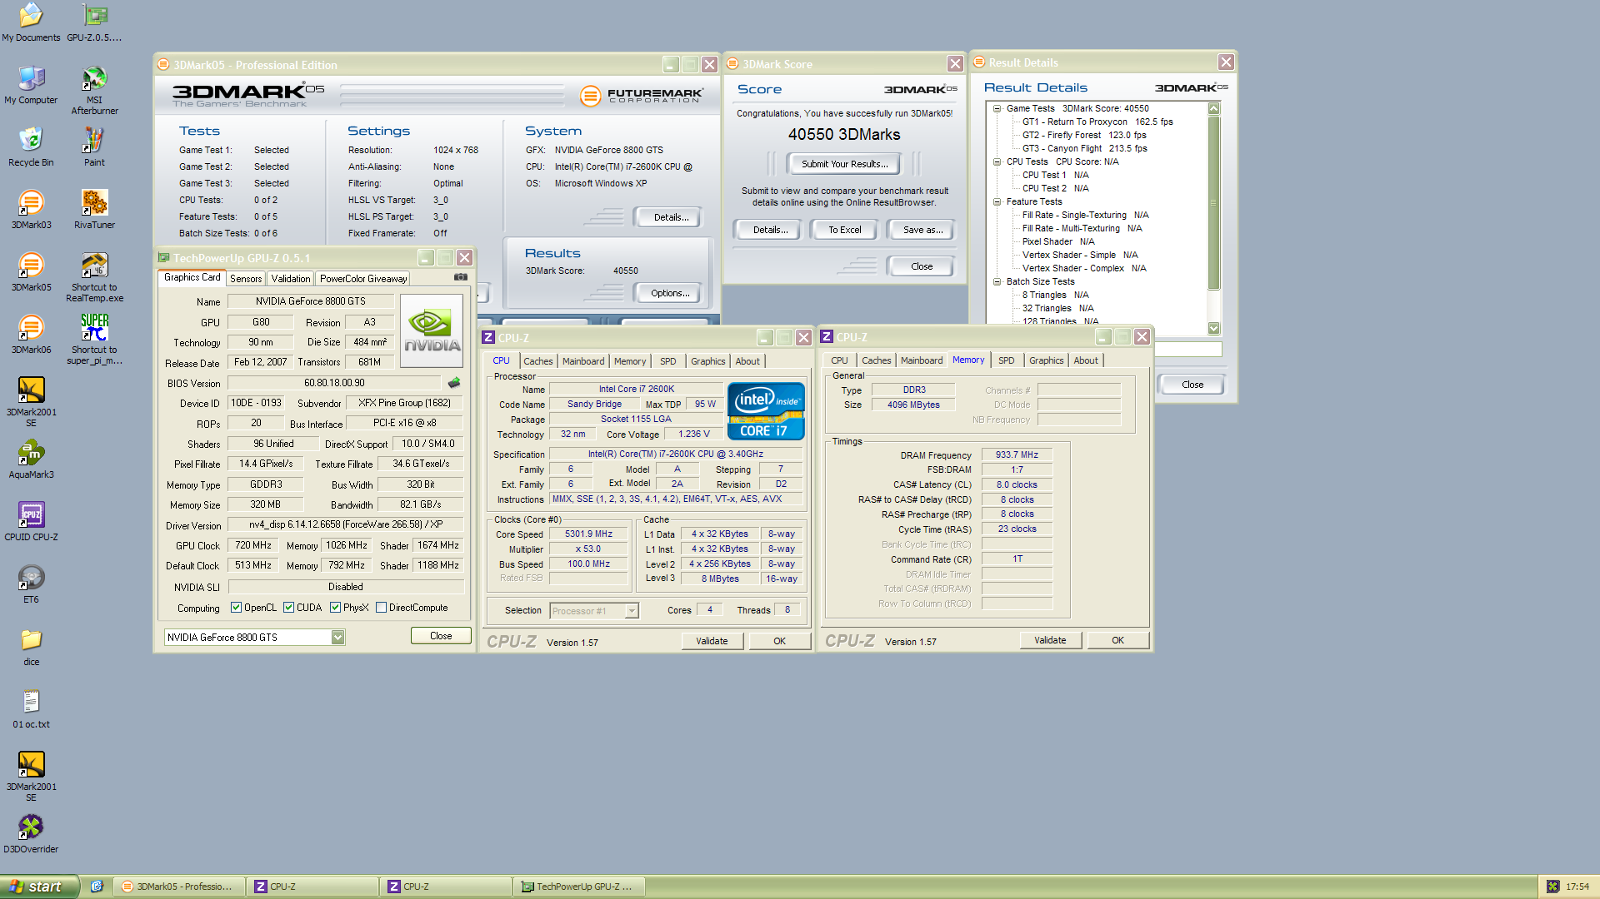Open Processor #1 selection dropdown
Image resolution: width=1600 pixels, height=899 pixels.
632,610
